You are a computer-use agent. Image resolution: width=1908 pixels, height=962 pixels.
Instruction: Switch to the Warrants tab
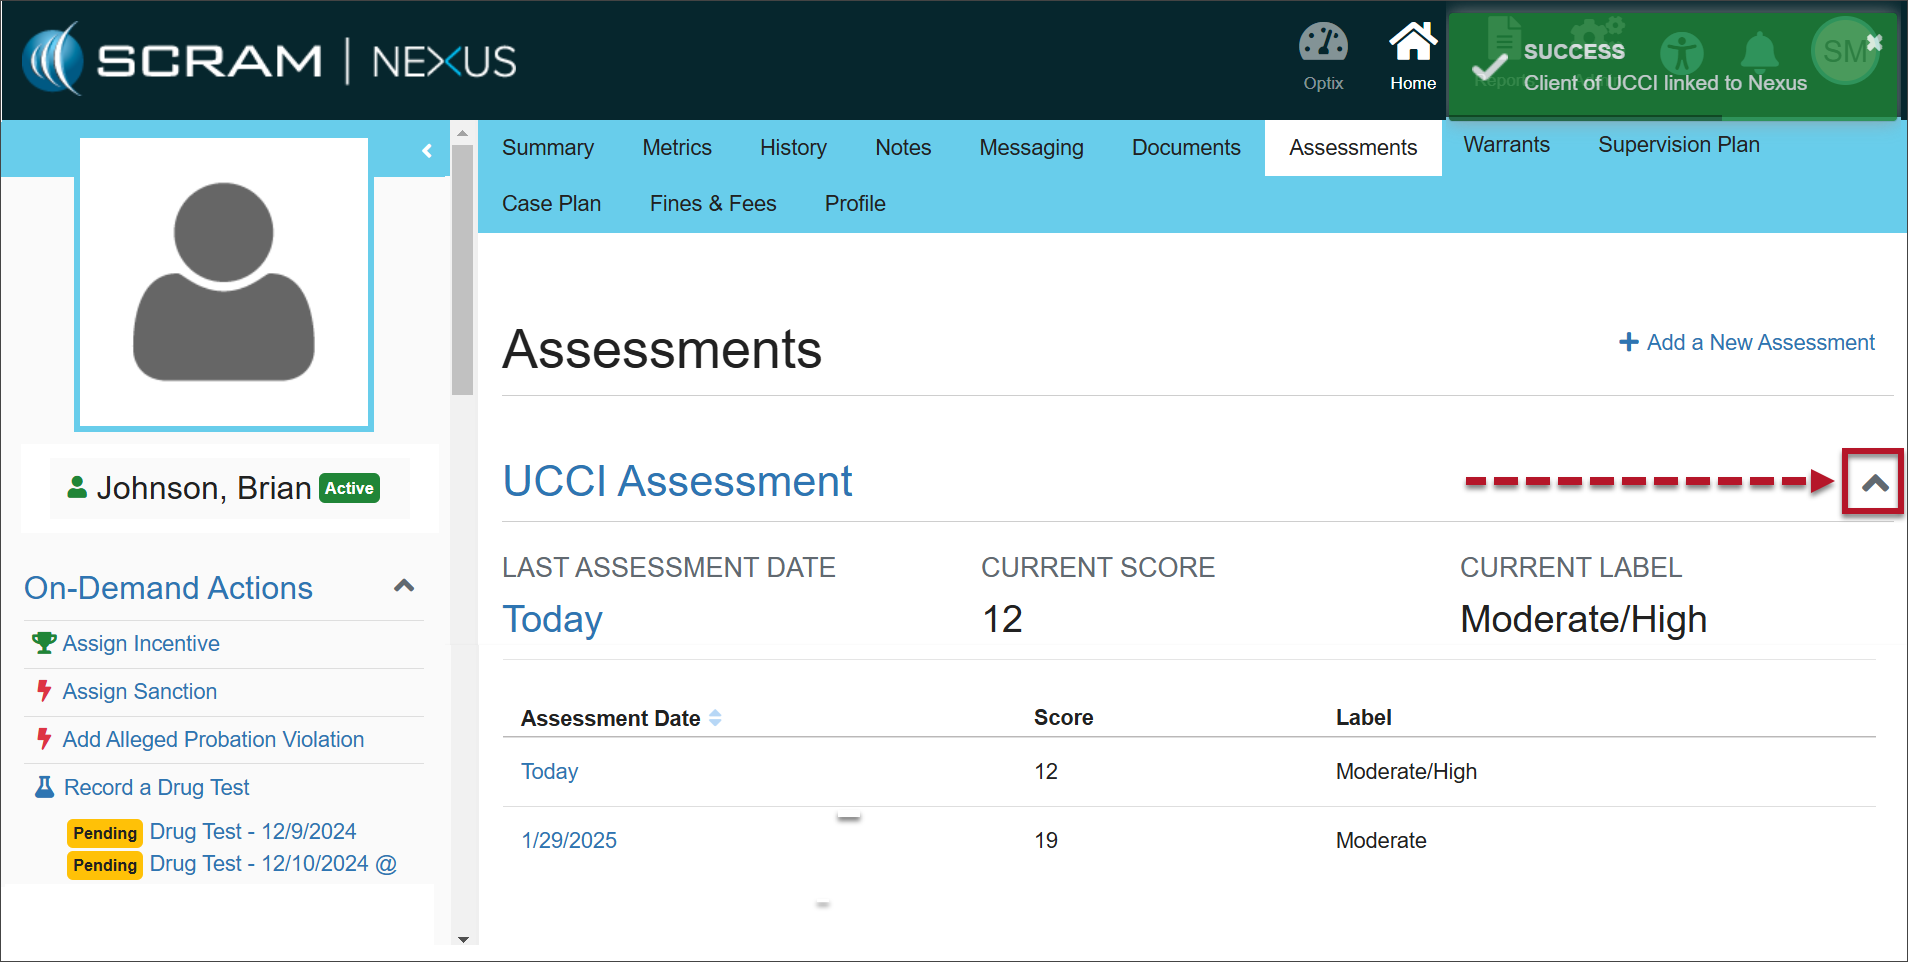(x=1506, y=145)
